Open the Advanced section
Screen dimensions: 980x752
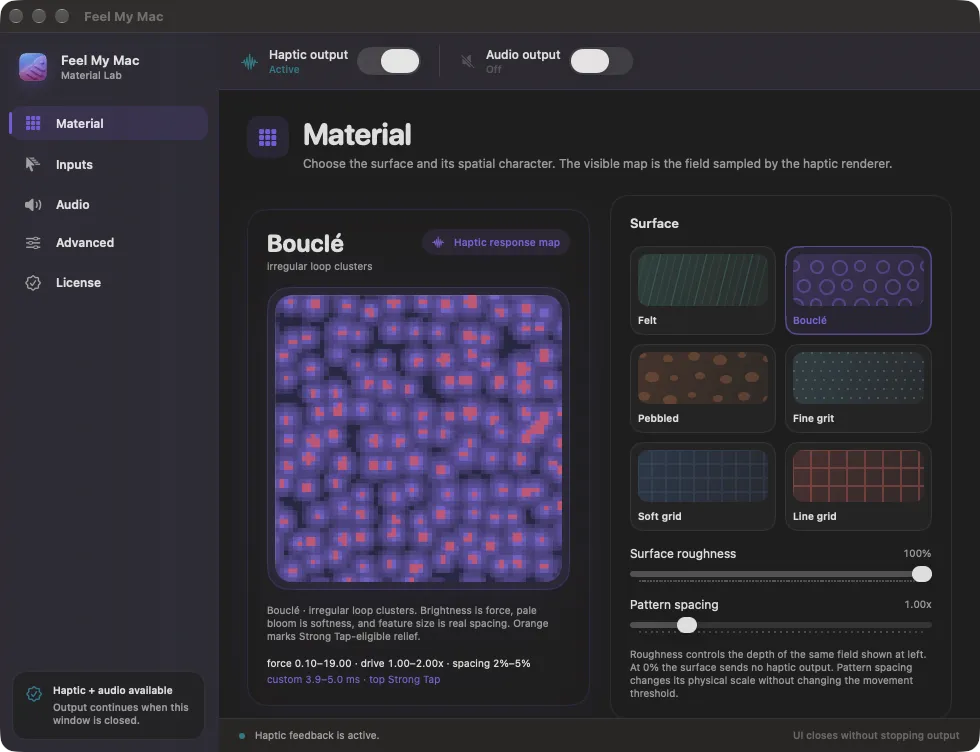click(x=109, y=243)
